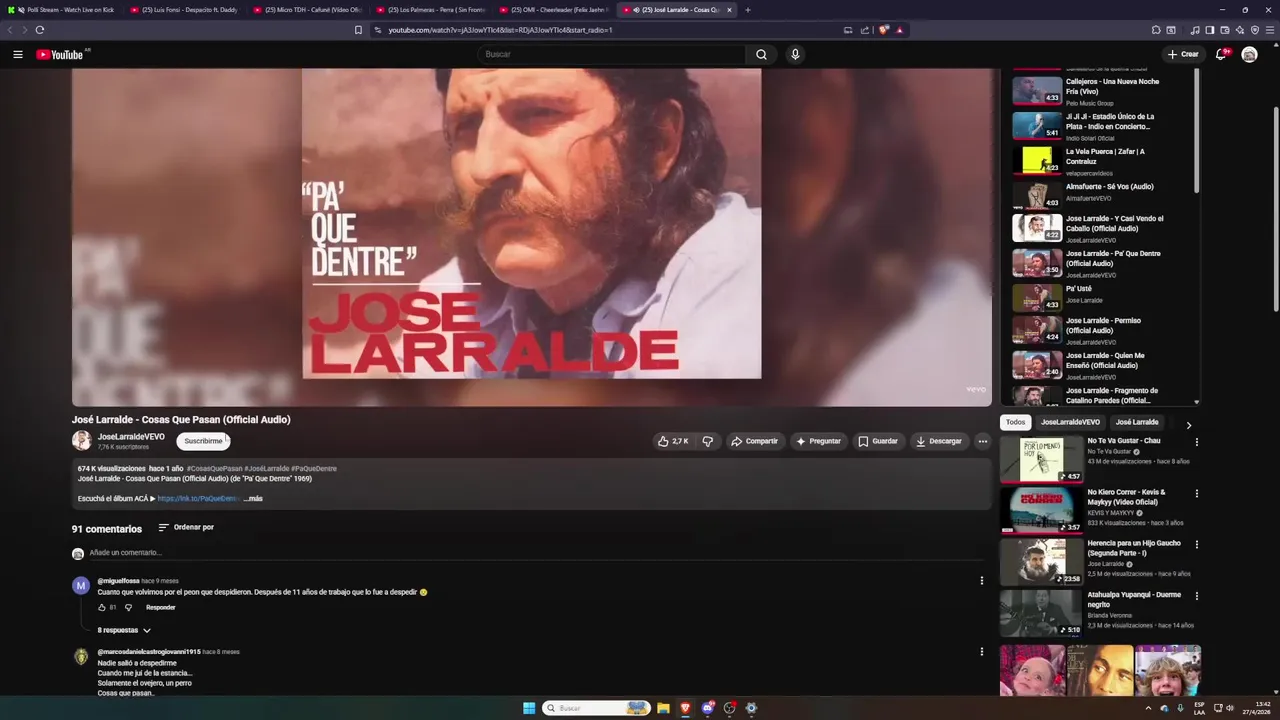
Task: Subscribe with the Suscribirme button
Action: (x=203, y=441)
